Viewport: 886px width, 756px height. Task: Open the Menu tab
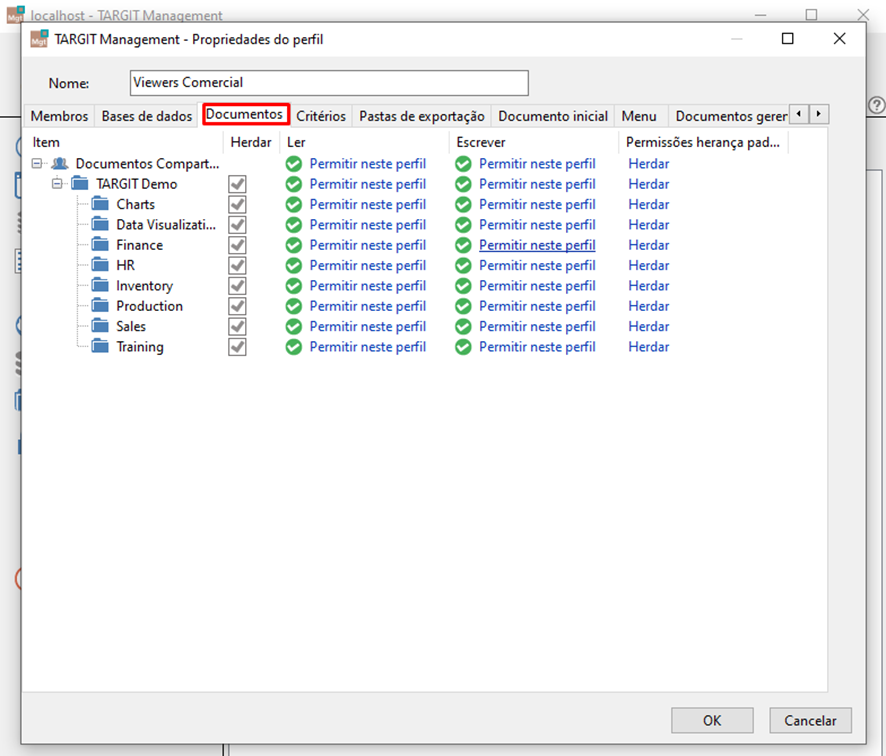639,116
